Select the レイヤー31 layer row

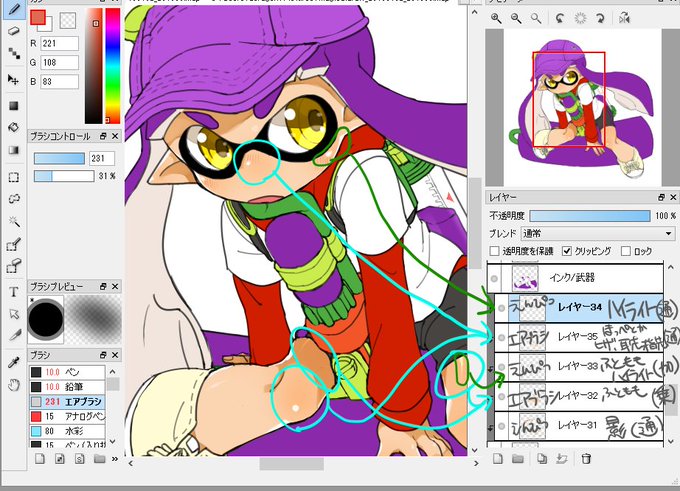[579, 426]
